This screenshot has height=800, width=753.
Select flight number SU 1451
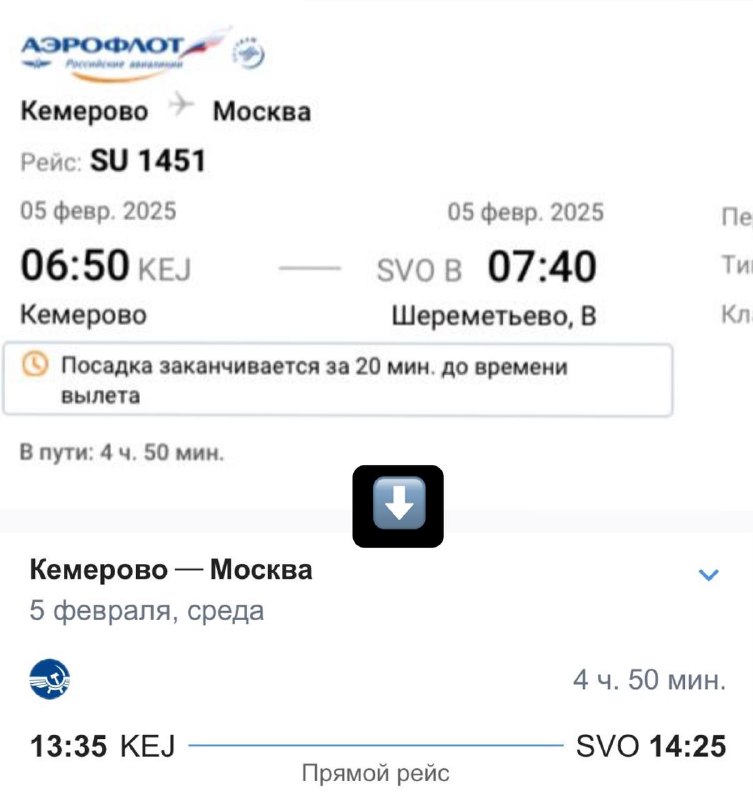coord(148,160)
